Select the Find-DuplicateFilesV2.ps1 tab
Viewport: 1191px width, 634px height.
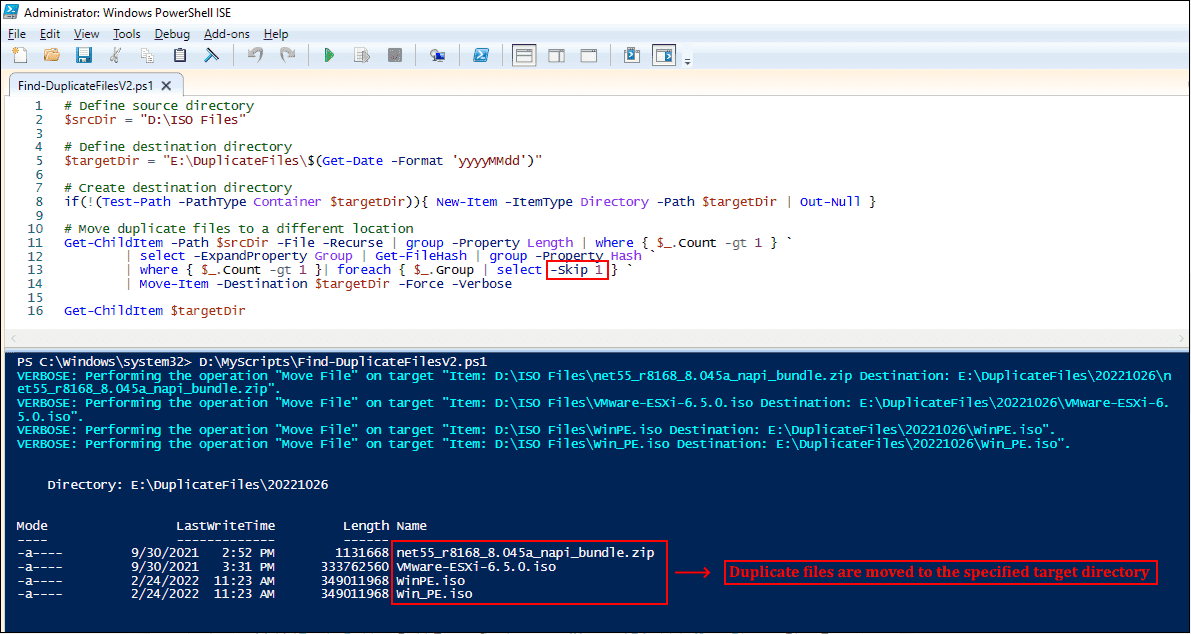click(x=86, y=86)
